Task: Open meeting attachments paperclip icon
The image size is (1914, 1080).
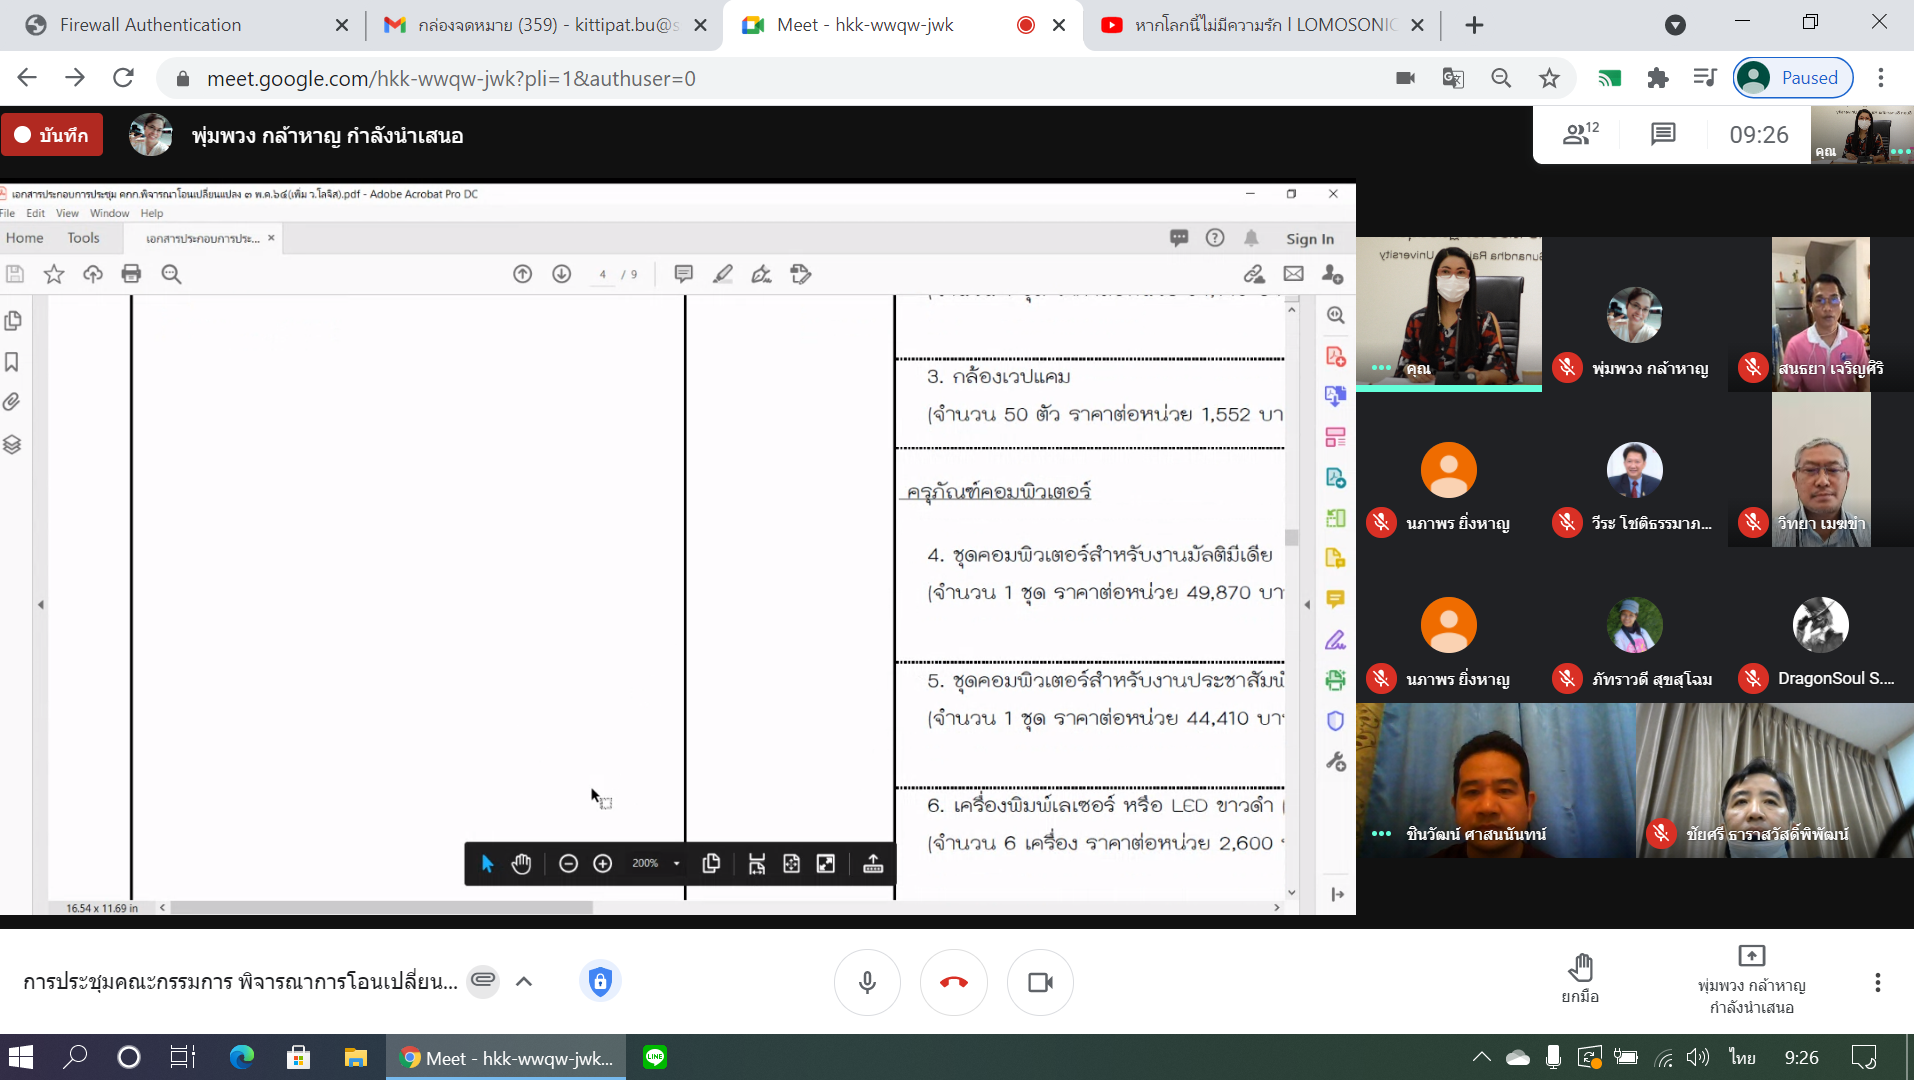Action: tap(483, 980)
